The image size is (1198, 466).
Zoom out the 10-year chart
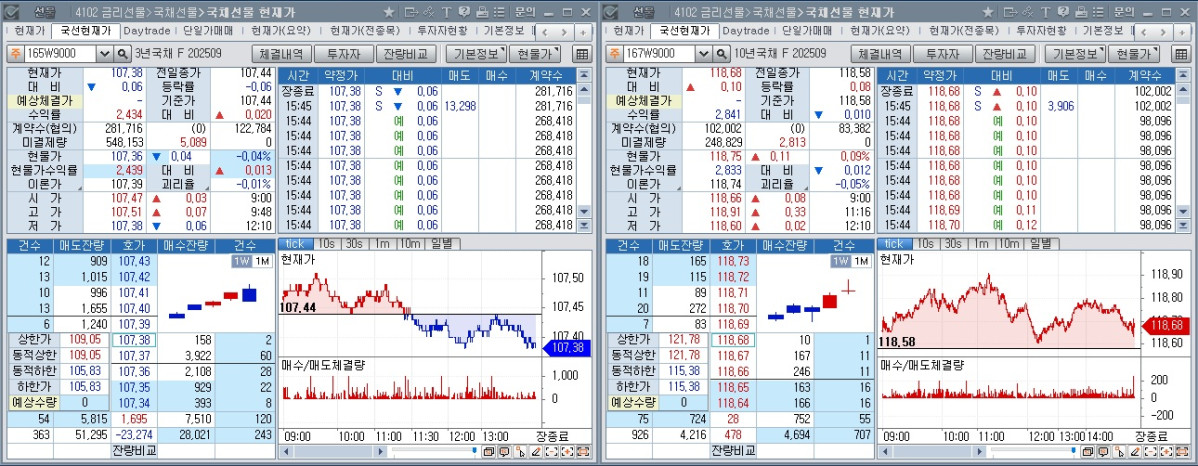pyautogui.click(x=1151, y=451)
